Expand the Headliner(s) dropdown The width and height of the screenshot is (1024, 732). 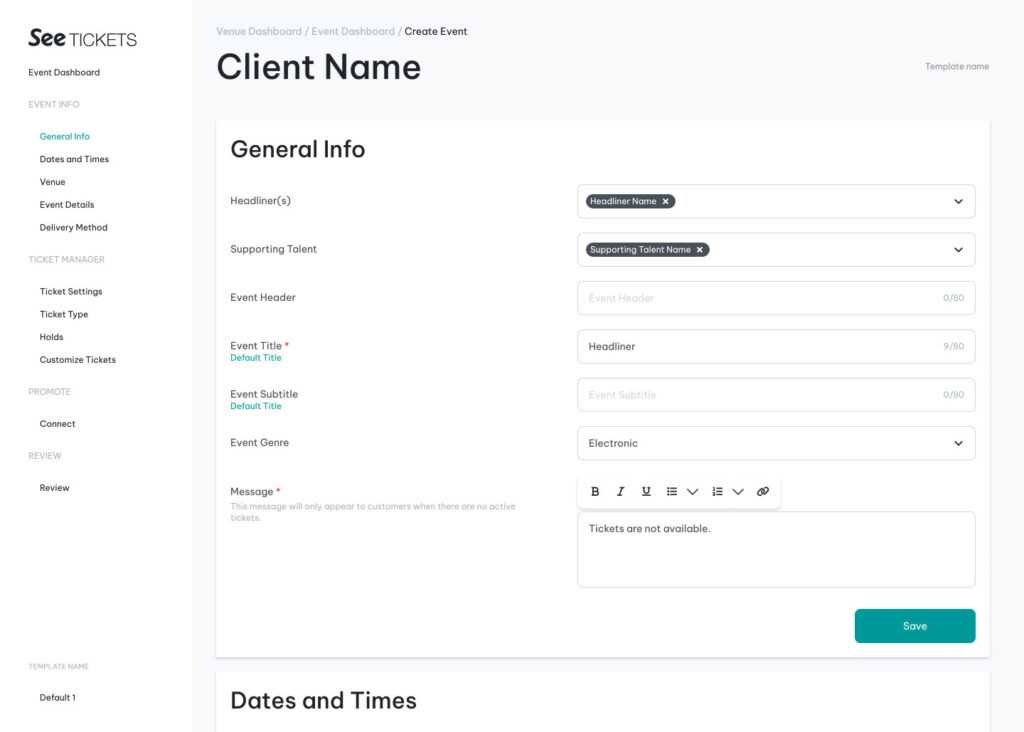[x=957, y=201]
